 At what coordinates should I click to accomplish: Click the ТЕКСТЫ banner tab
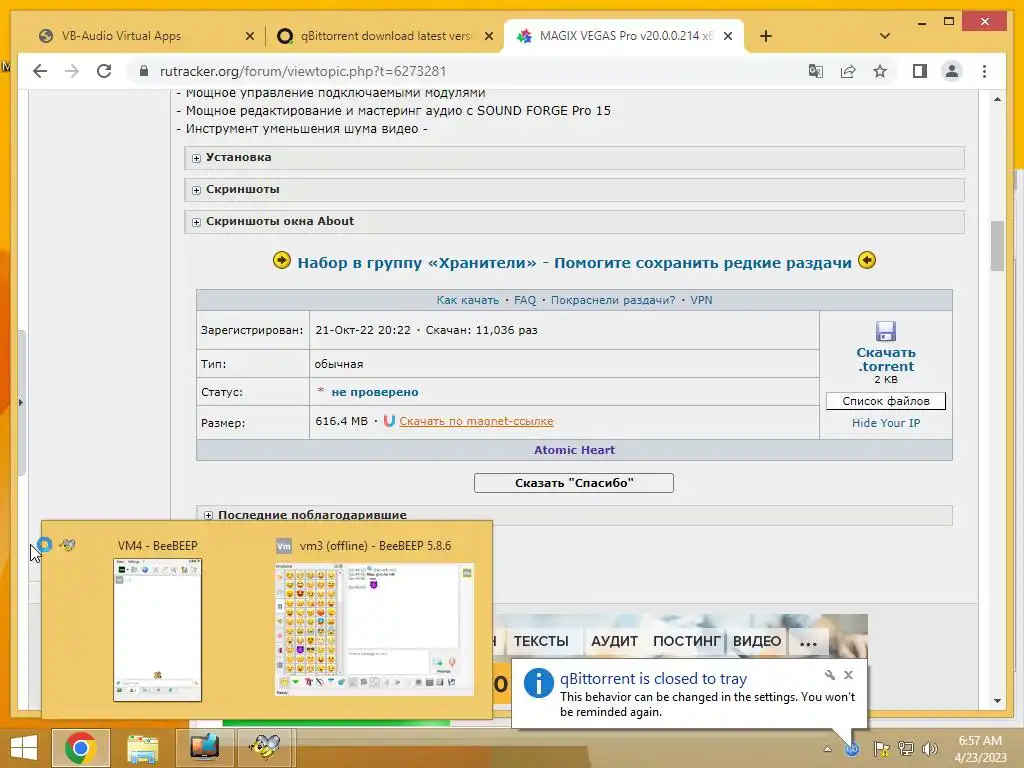[541, 641]
